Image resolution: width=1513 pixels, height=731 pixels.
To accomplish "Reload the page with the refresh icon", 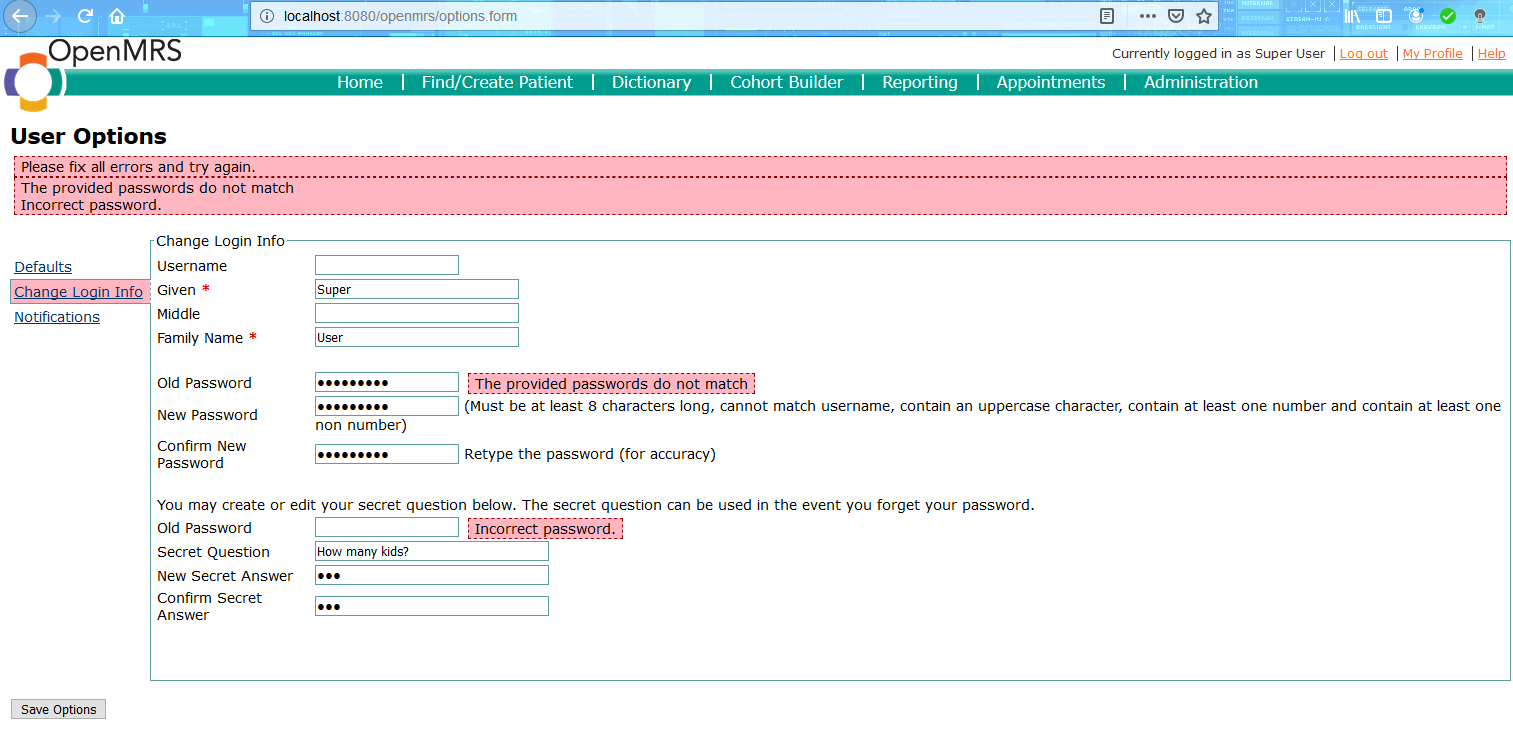I will (x=86, y=16).
